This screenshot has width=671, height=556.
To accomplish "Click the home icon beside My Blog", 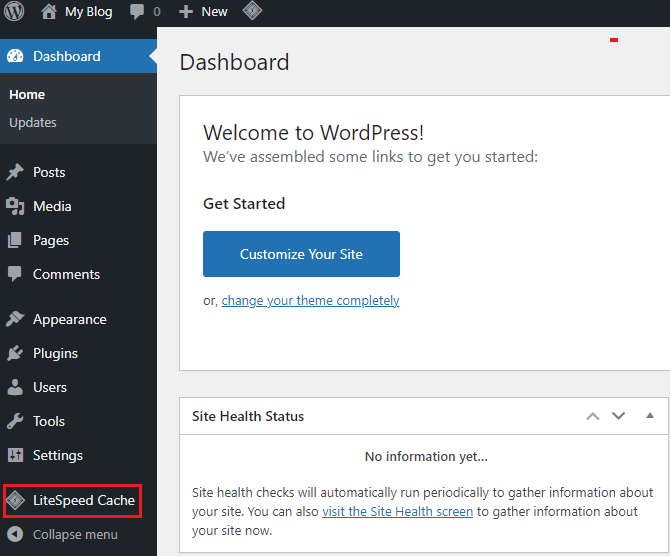I will [x=49, y=12].
